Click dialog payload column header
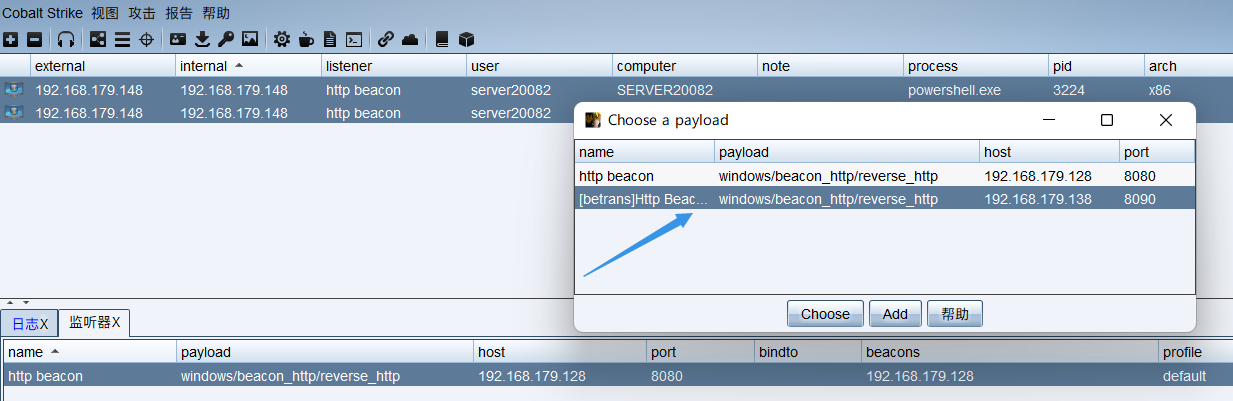1233x401 pixels. [x=847, y=152]
